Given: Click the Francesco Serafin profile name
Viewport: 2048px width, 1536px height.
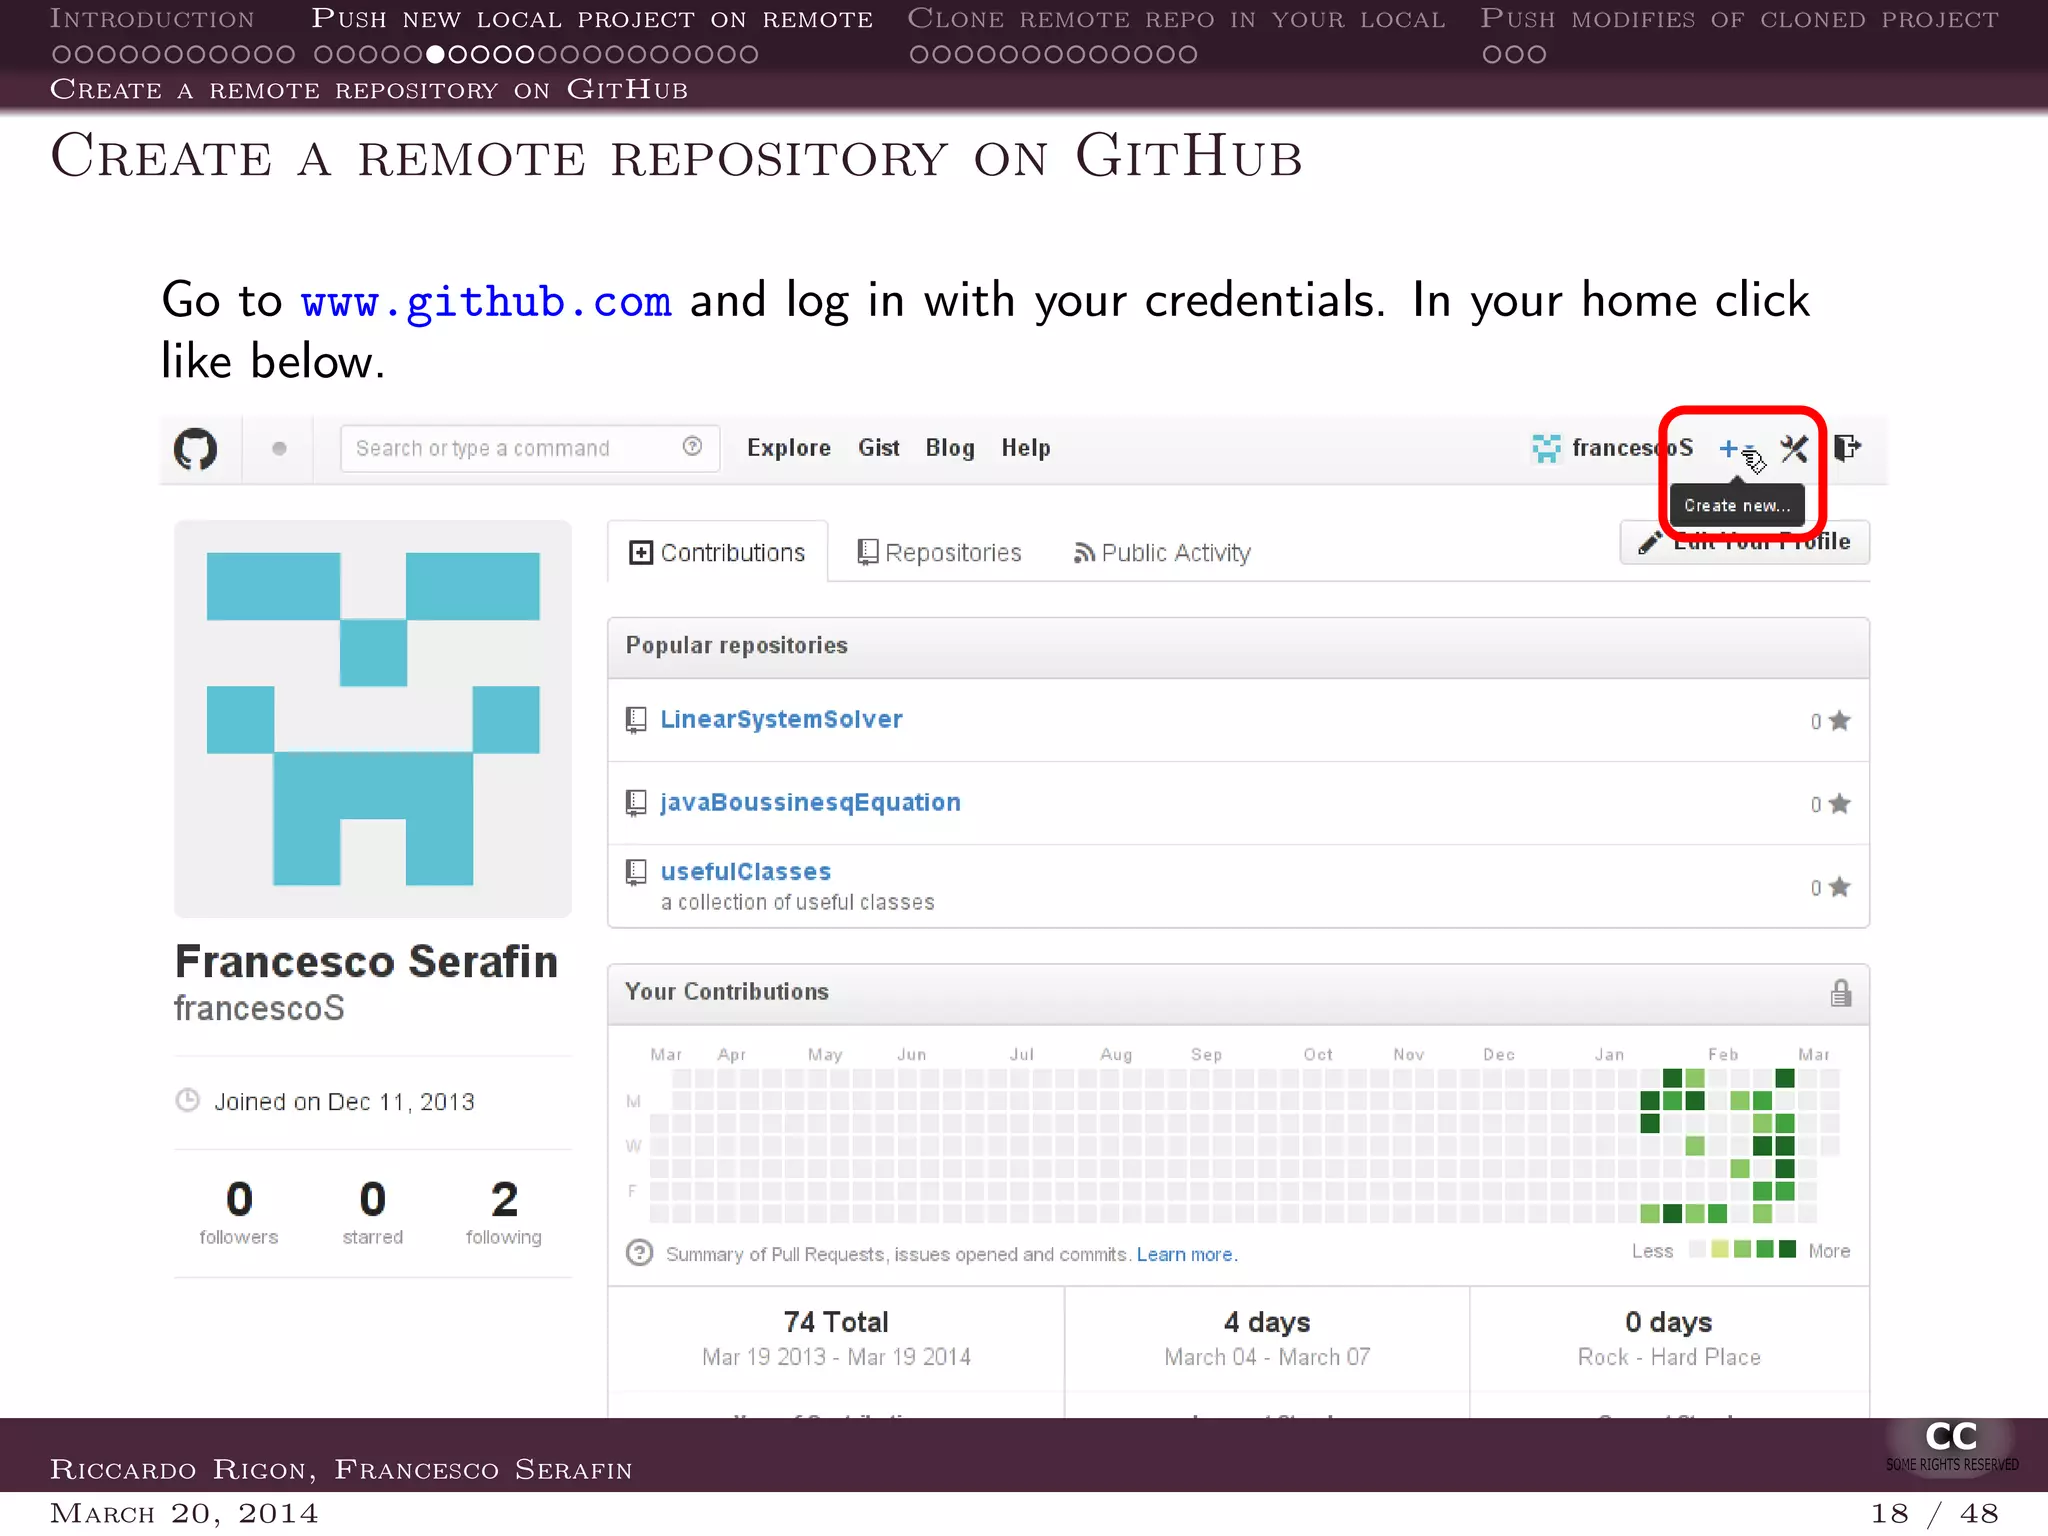Looking at the screenshot, I should pos(366,961).
